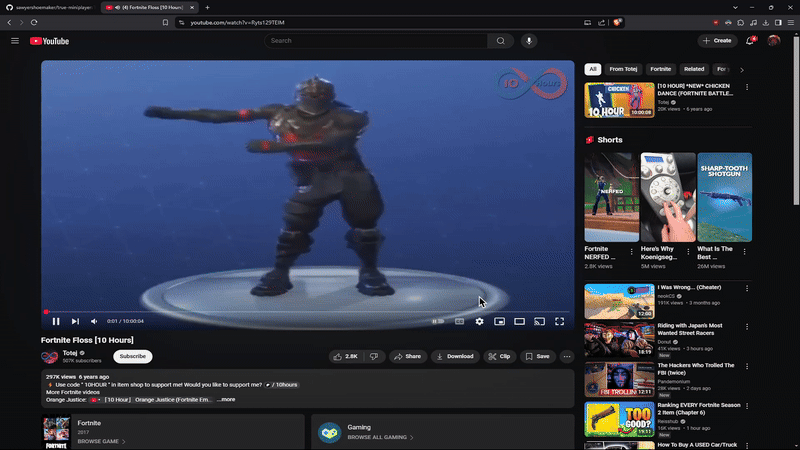Open Chicken Dance 10 hour video thumbnail
800x450 pixels.
click(x=619, y=100)
